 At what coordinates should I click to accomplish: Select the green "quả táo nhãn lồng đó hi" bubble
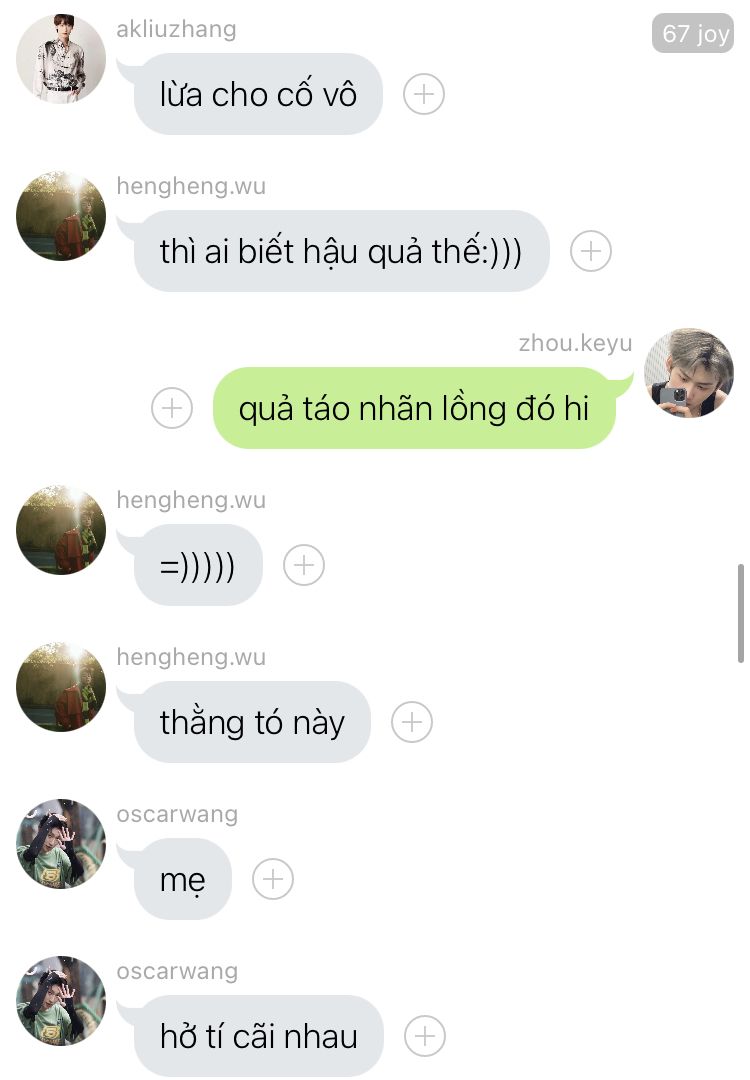coord(414,408)
